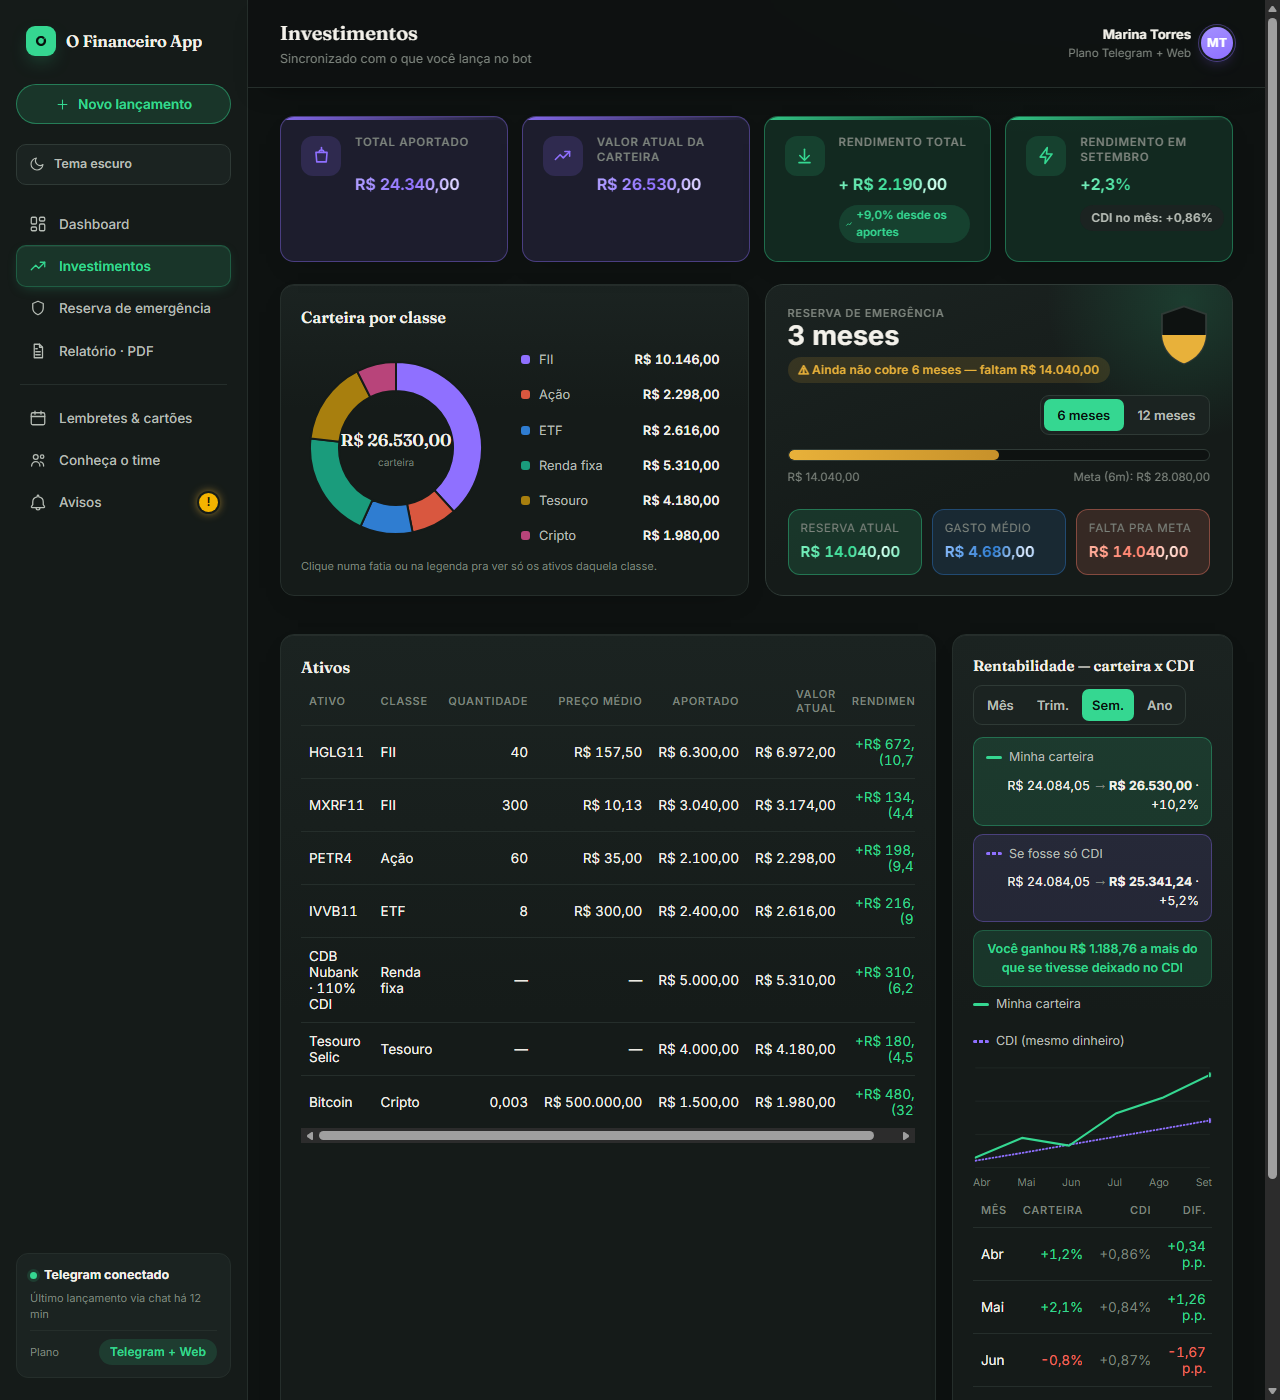This screenshot has height=1400, width=1280.
Task: Open Lembretes & cartões page
Action: click(123, 418)
